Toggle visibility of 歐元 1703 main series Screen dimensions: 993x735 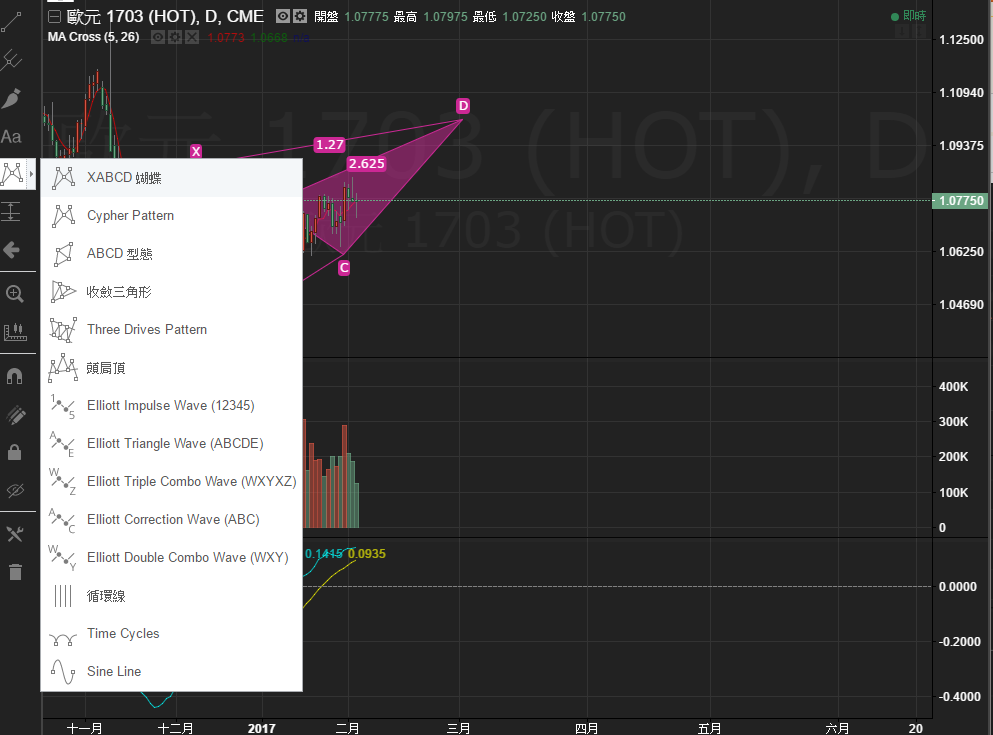click(283, 16)
